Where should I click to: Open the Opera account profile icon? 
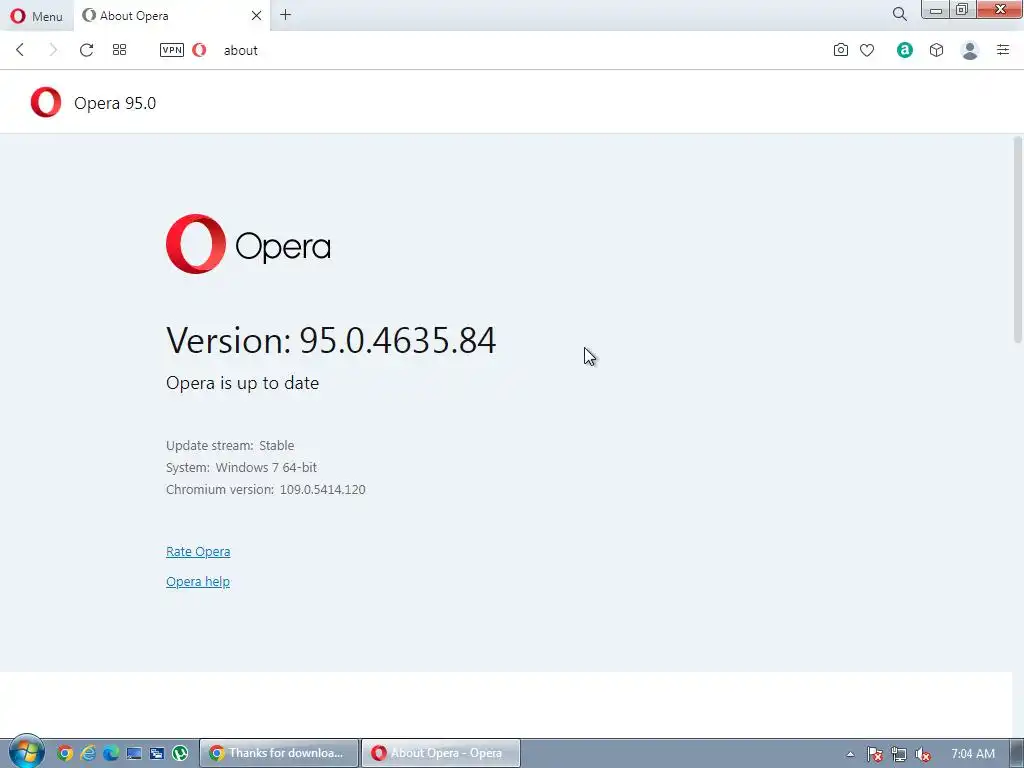pos(970,50)
